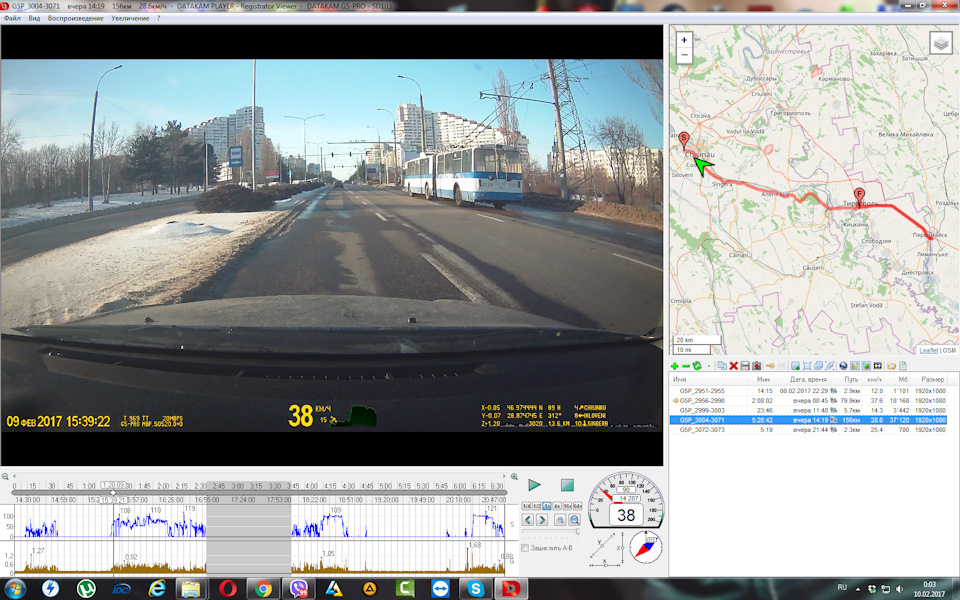Viewport: 960px width, 600px height.
Task: Click the document page icon in list toolbar
Action: coord(903,366)
